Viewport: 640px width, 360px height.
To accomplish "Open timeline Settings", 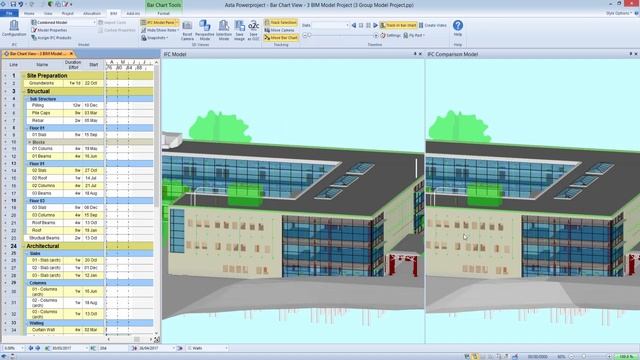I will click(x=390, y=36).
